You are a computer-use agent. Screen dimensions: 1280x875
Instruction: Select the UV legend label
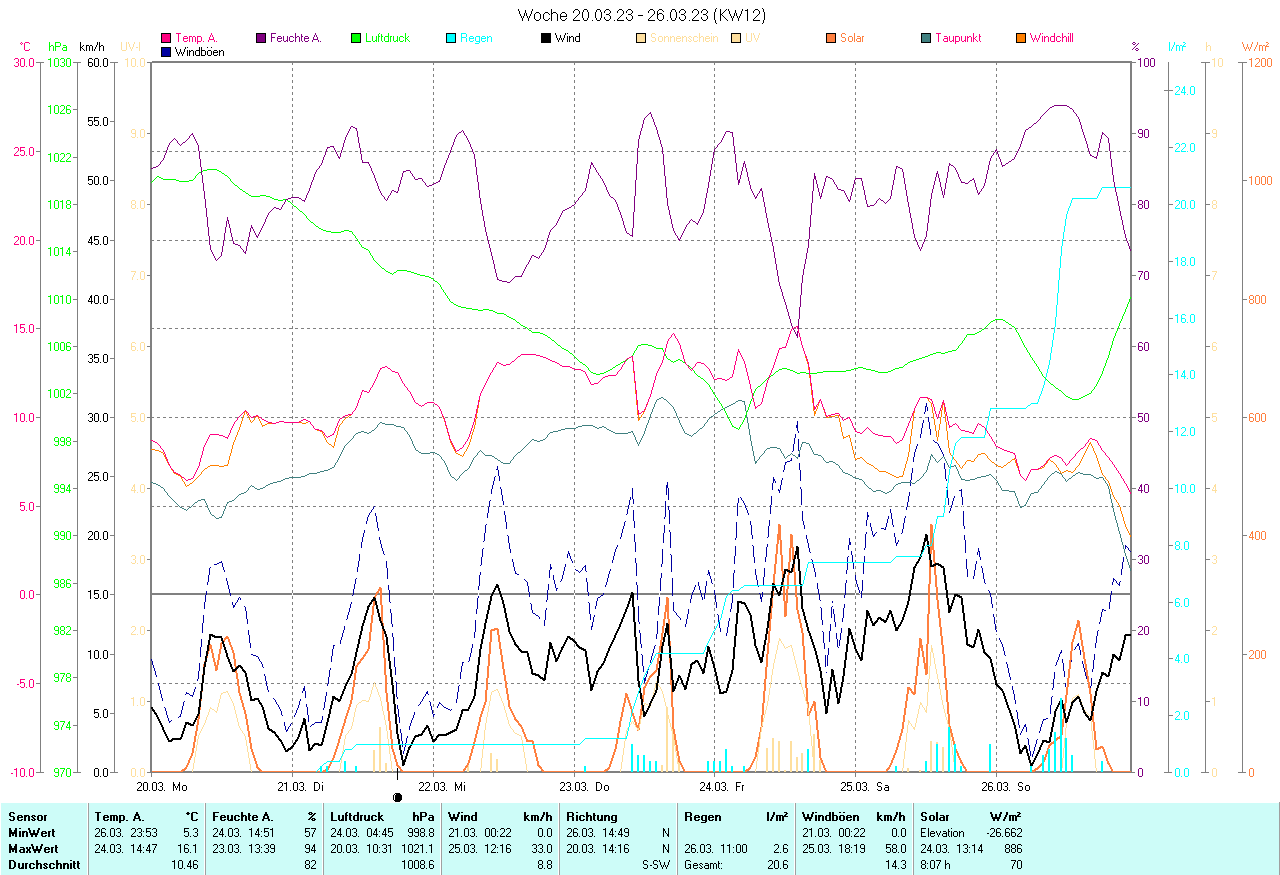(753, 38)
